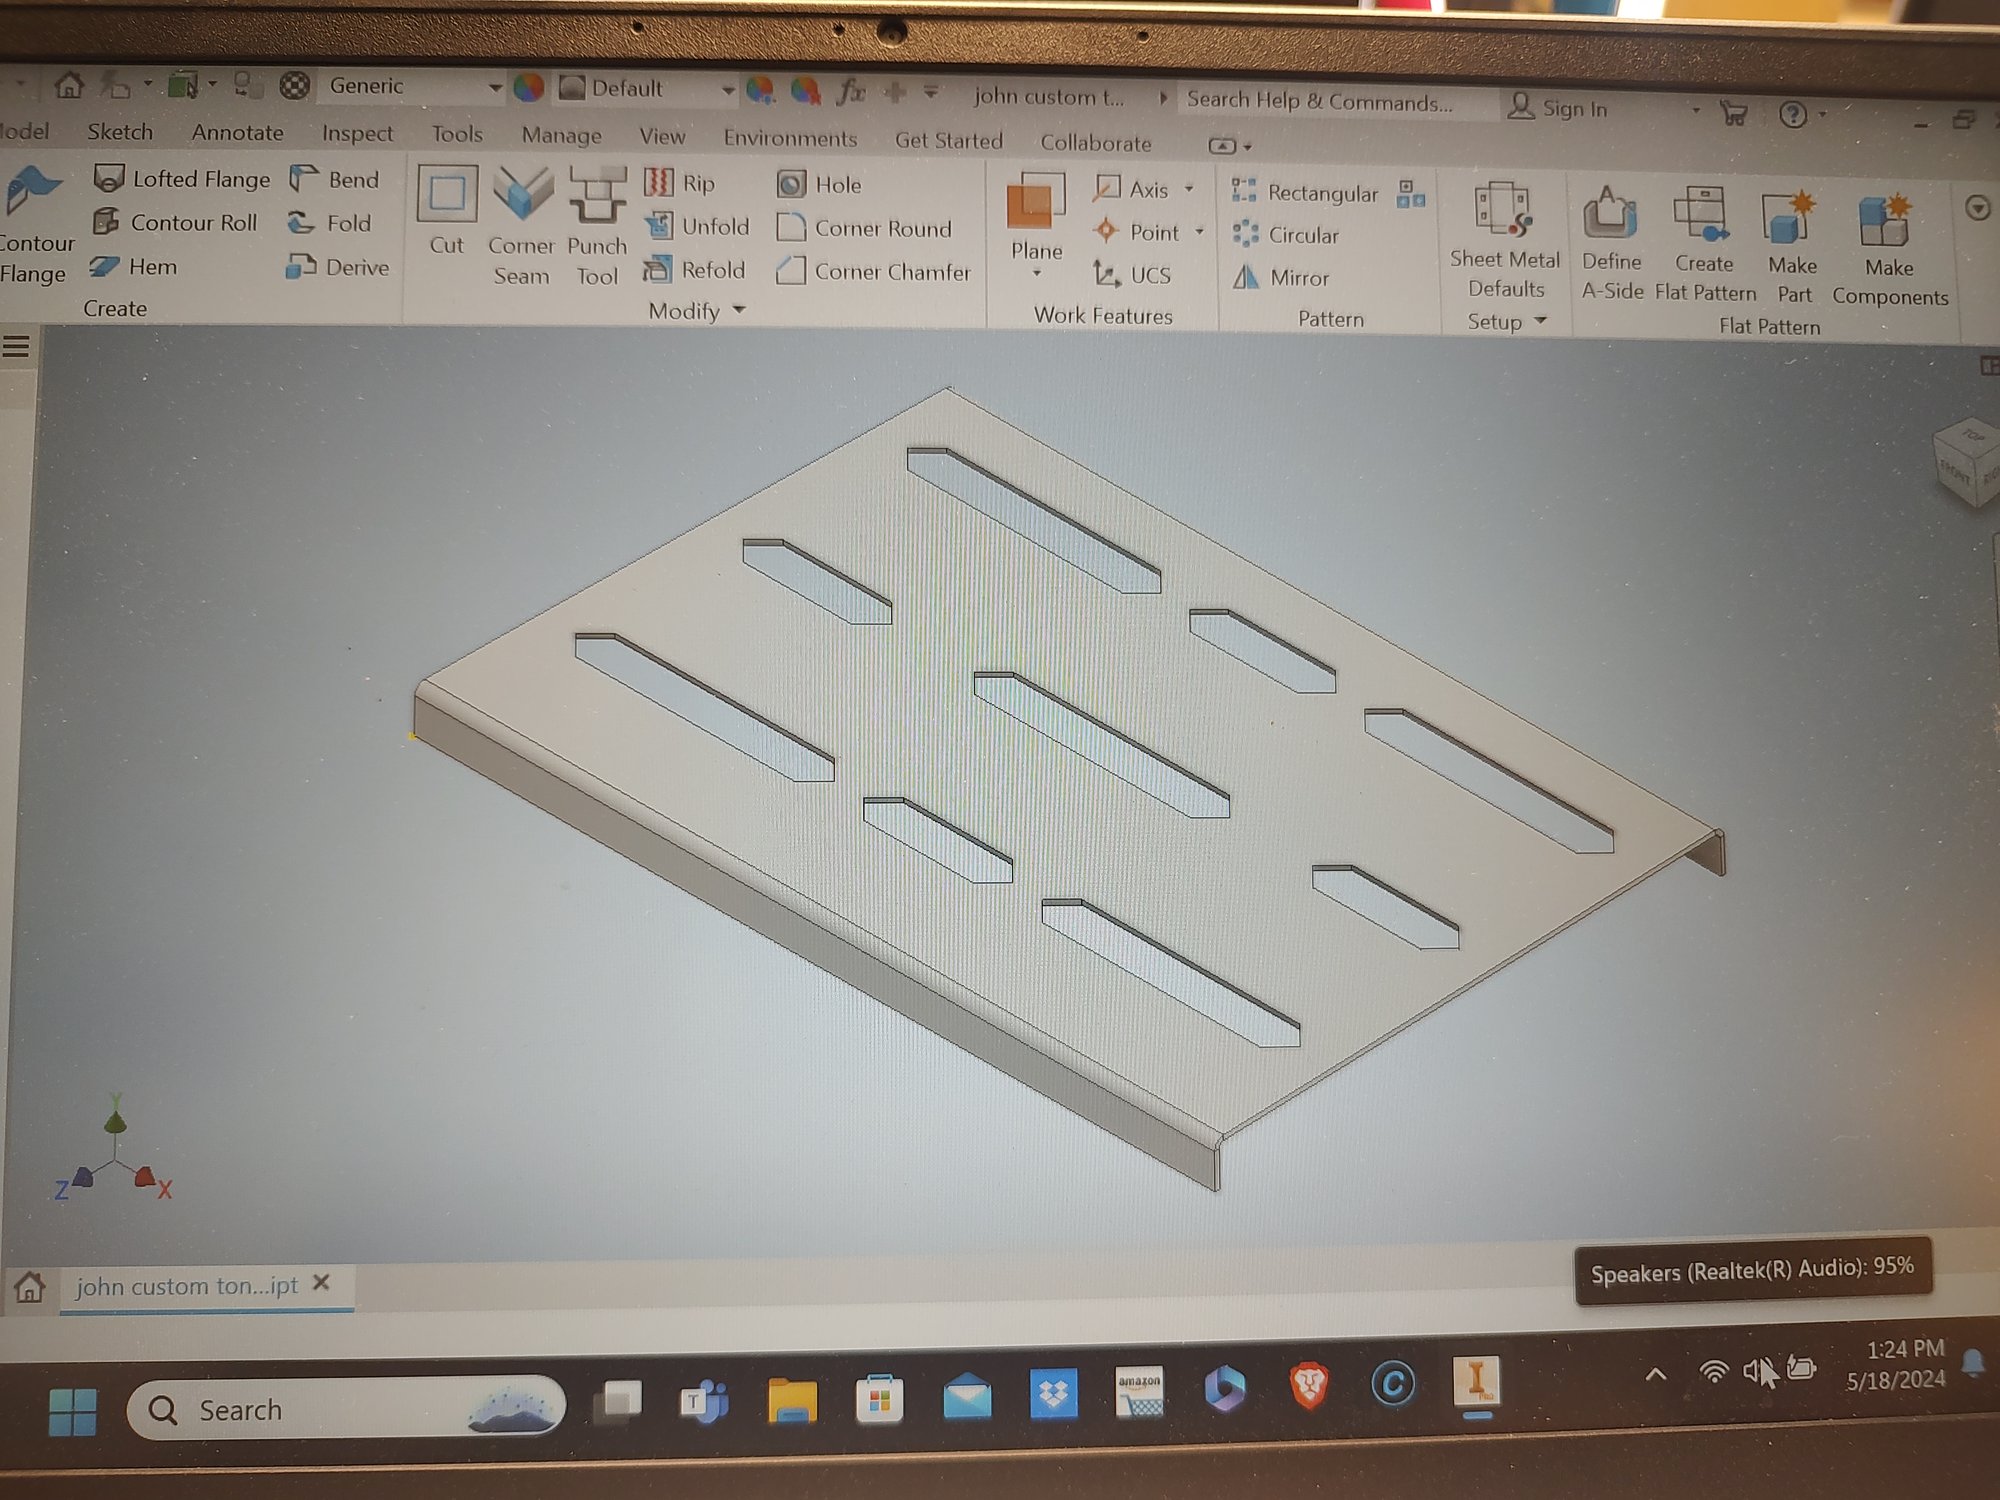Open the Punch Tool
Viewport: 2000px width, 1500px height.
click(x=597, y=195)
